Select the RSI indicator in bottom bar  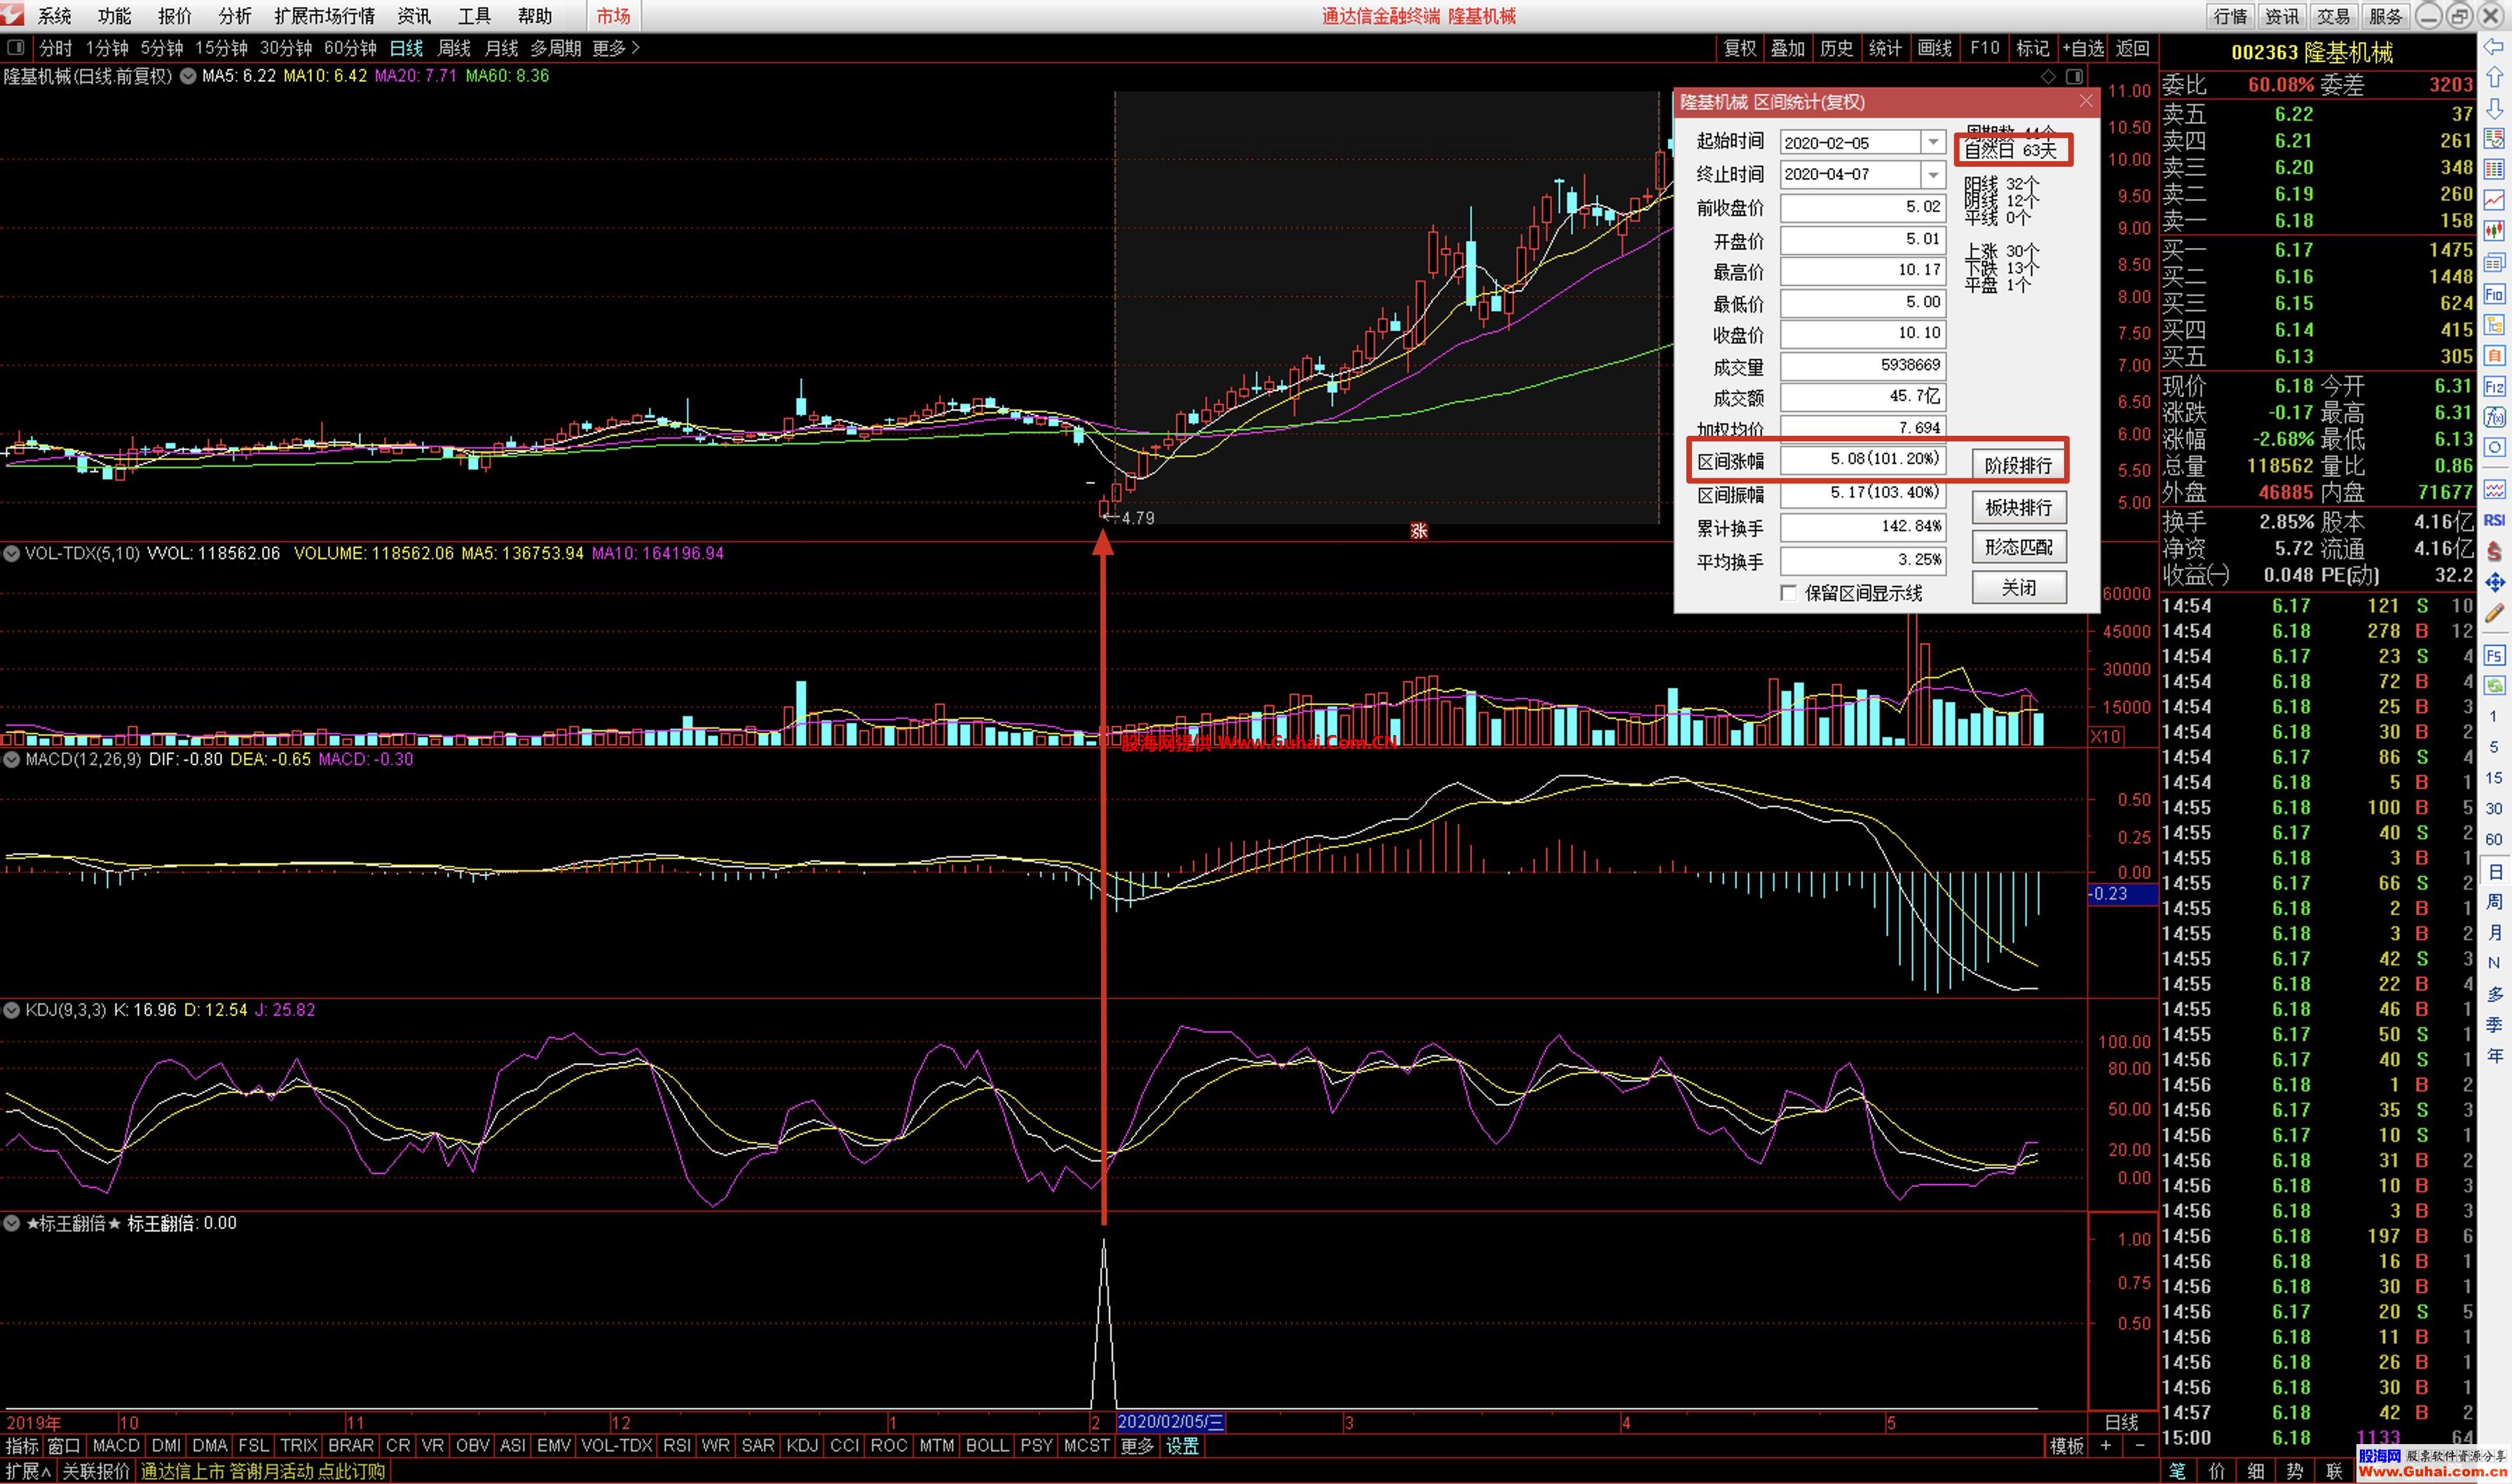coord(677,1445)
